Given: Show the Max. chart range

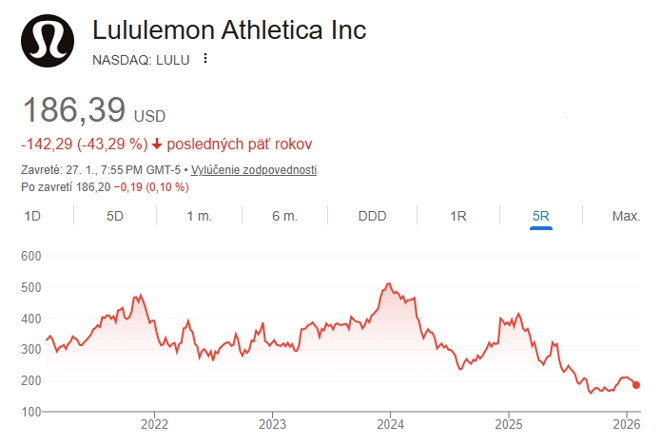Looking at the screenshot, I should point(626,216).
